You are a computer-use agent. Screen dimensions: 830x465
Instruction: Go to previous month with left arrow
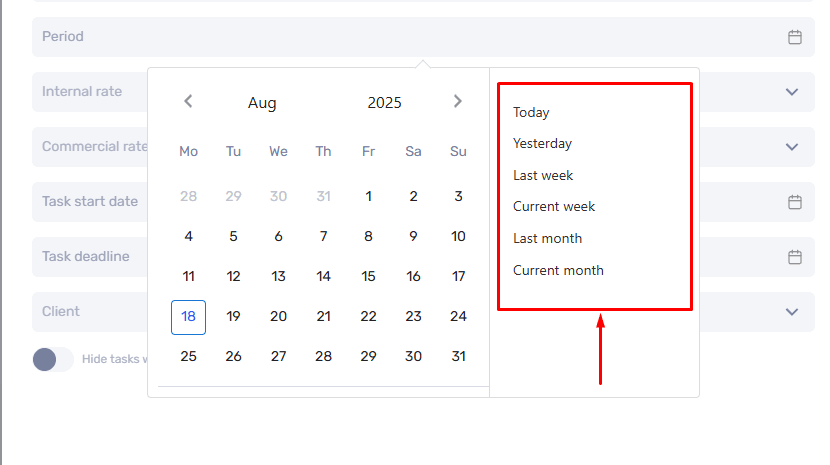[x=188, y=101]
